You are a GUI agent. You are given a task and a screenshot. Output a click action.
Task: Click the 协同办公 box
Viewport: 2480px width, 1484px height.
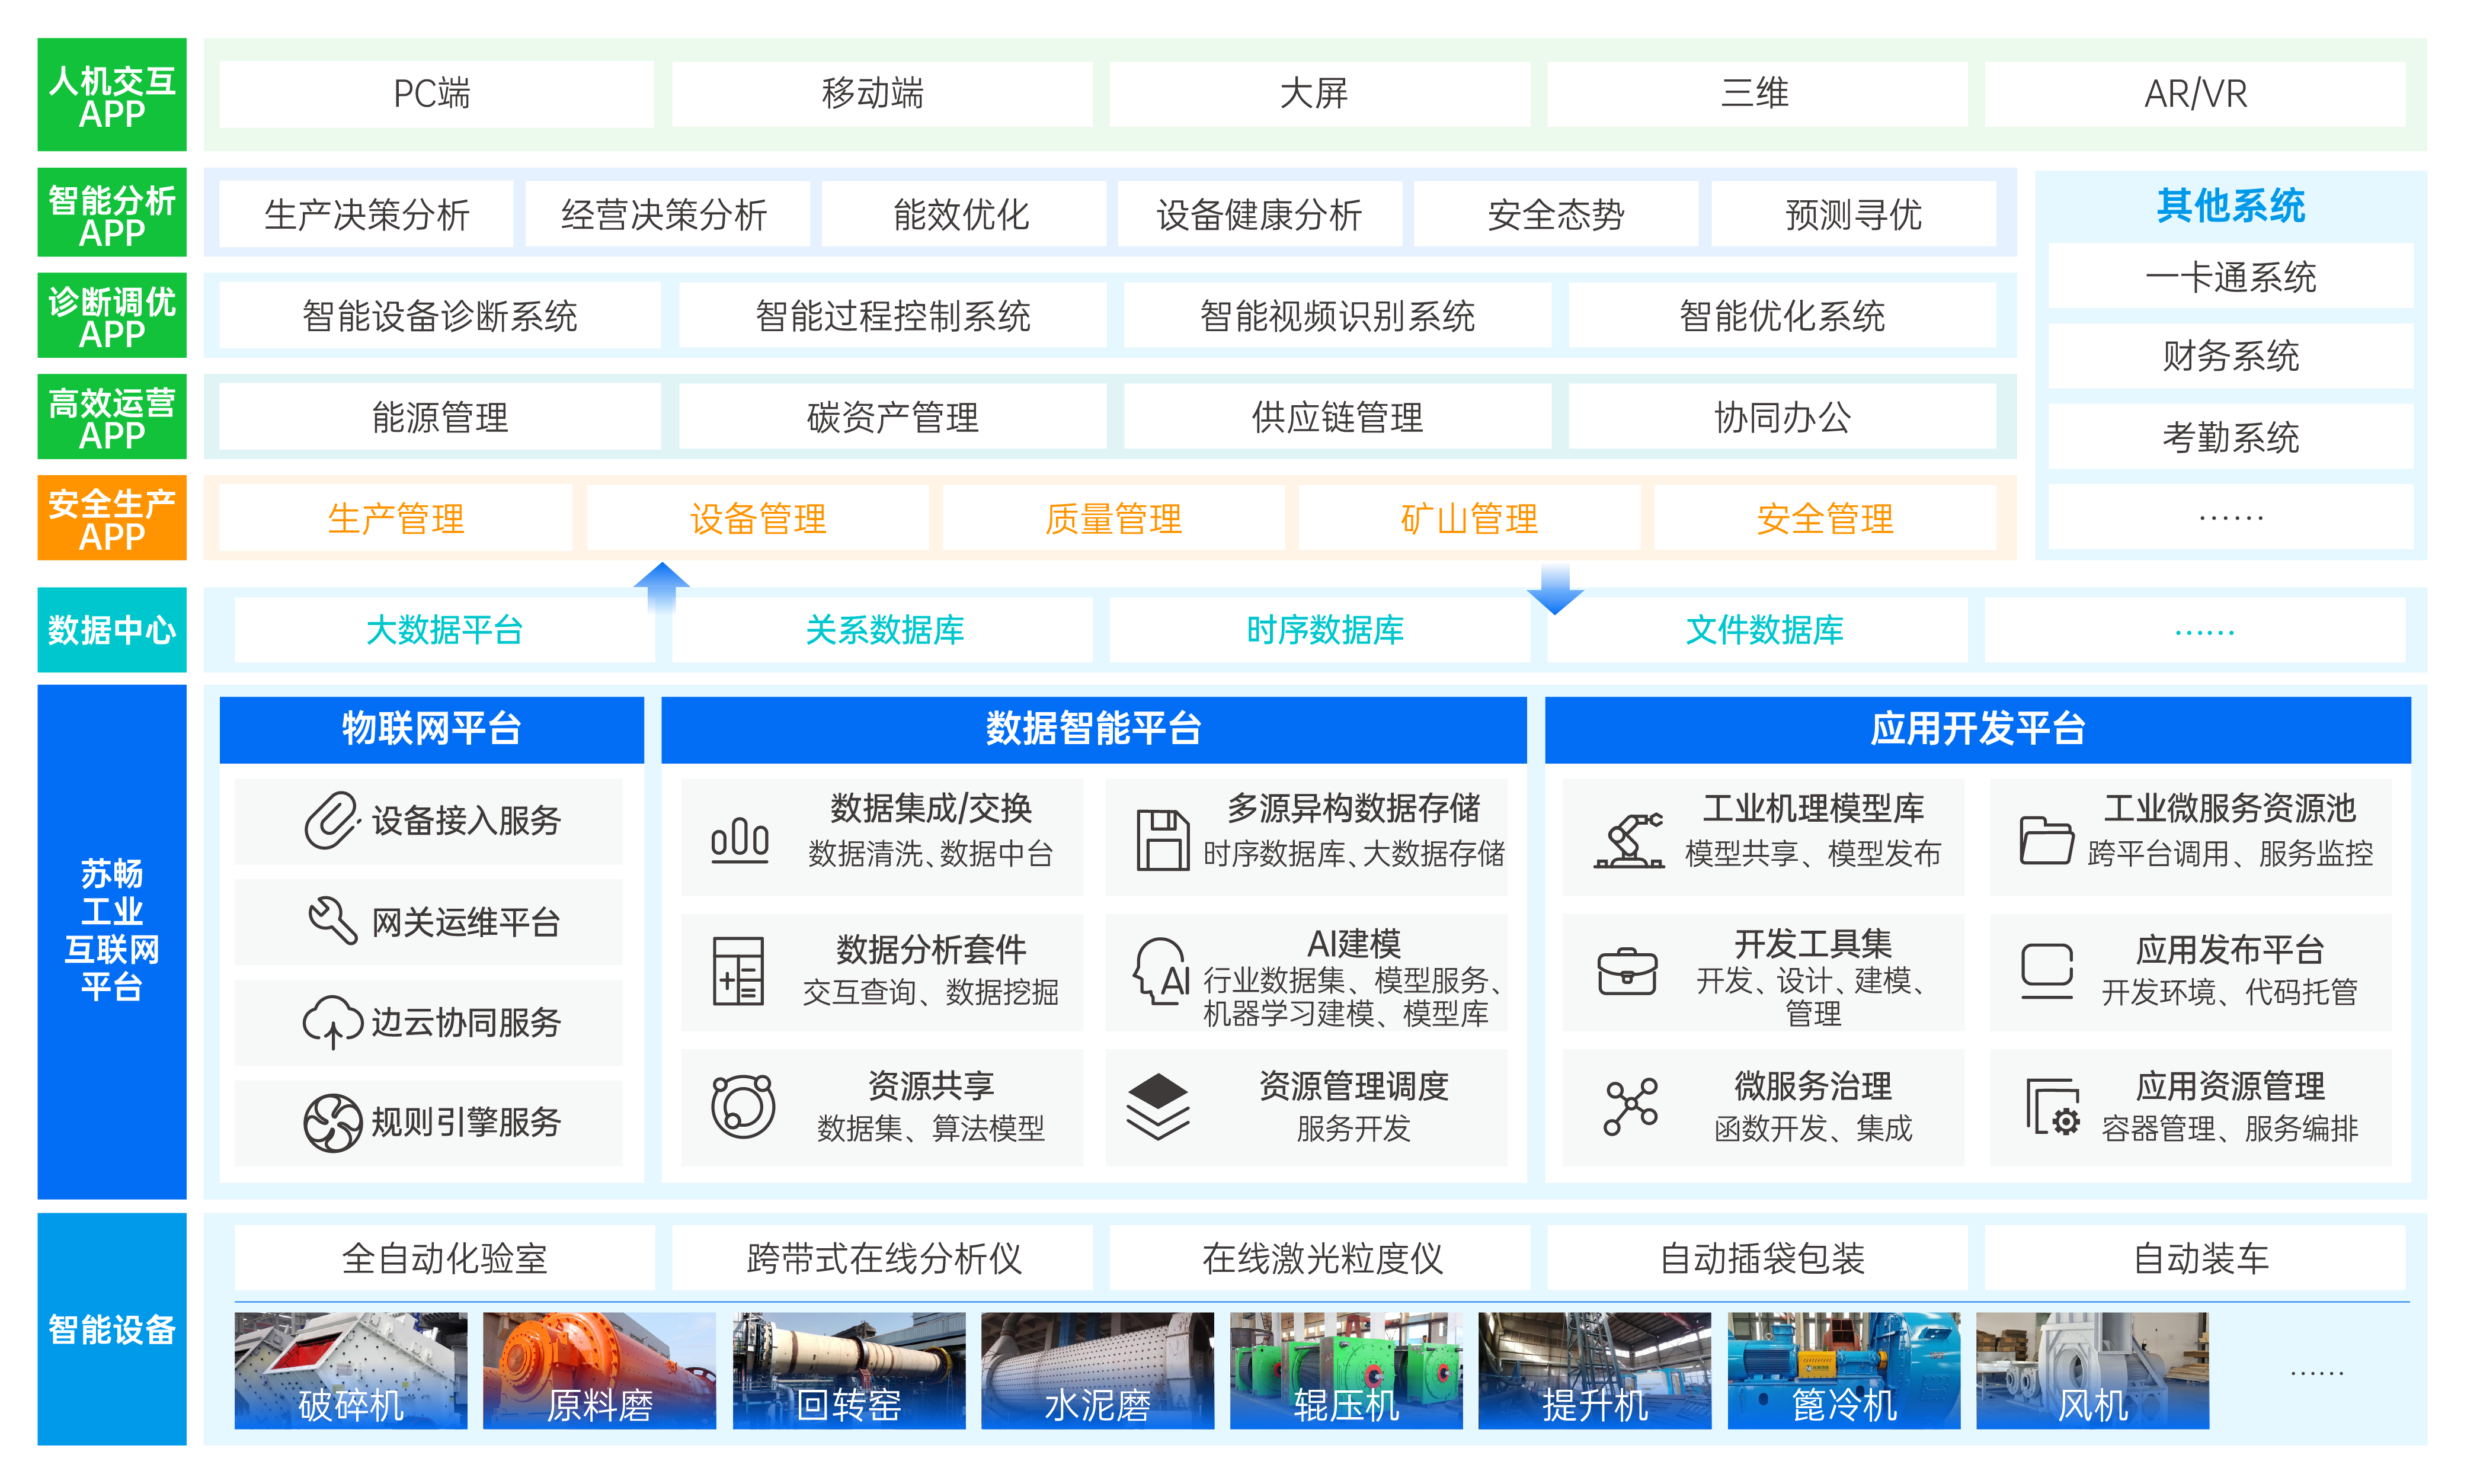click(1783, 417)
